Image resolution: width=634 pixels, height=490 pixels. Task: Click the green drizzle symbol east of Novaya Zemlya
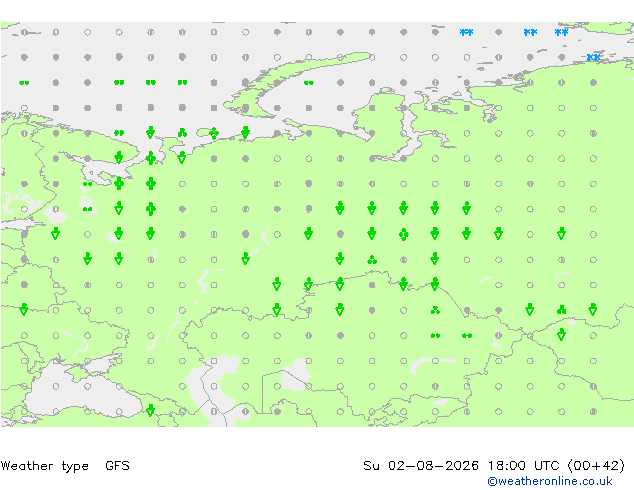pos(309,83)
